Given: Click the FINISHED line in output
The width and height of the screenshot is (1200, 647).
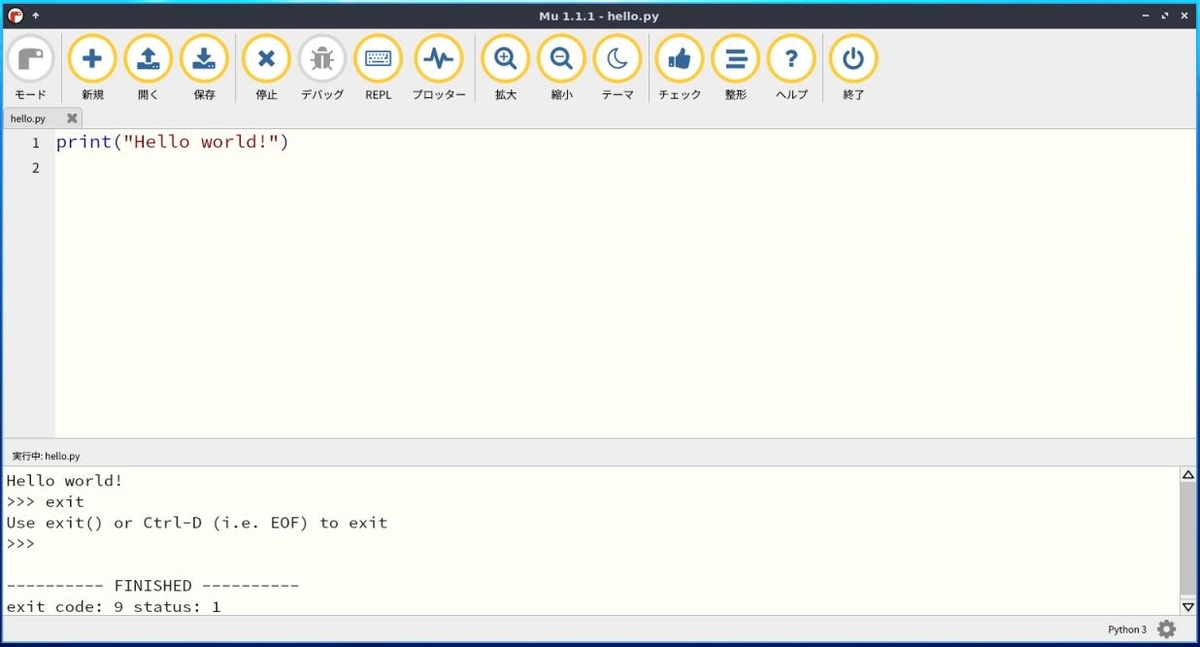Looking at the screenshot, I should point(152,585).
